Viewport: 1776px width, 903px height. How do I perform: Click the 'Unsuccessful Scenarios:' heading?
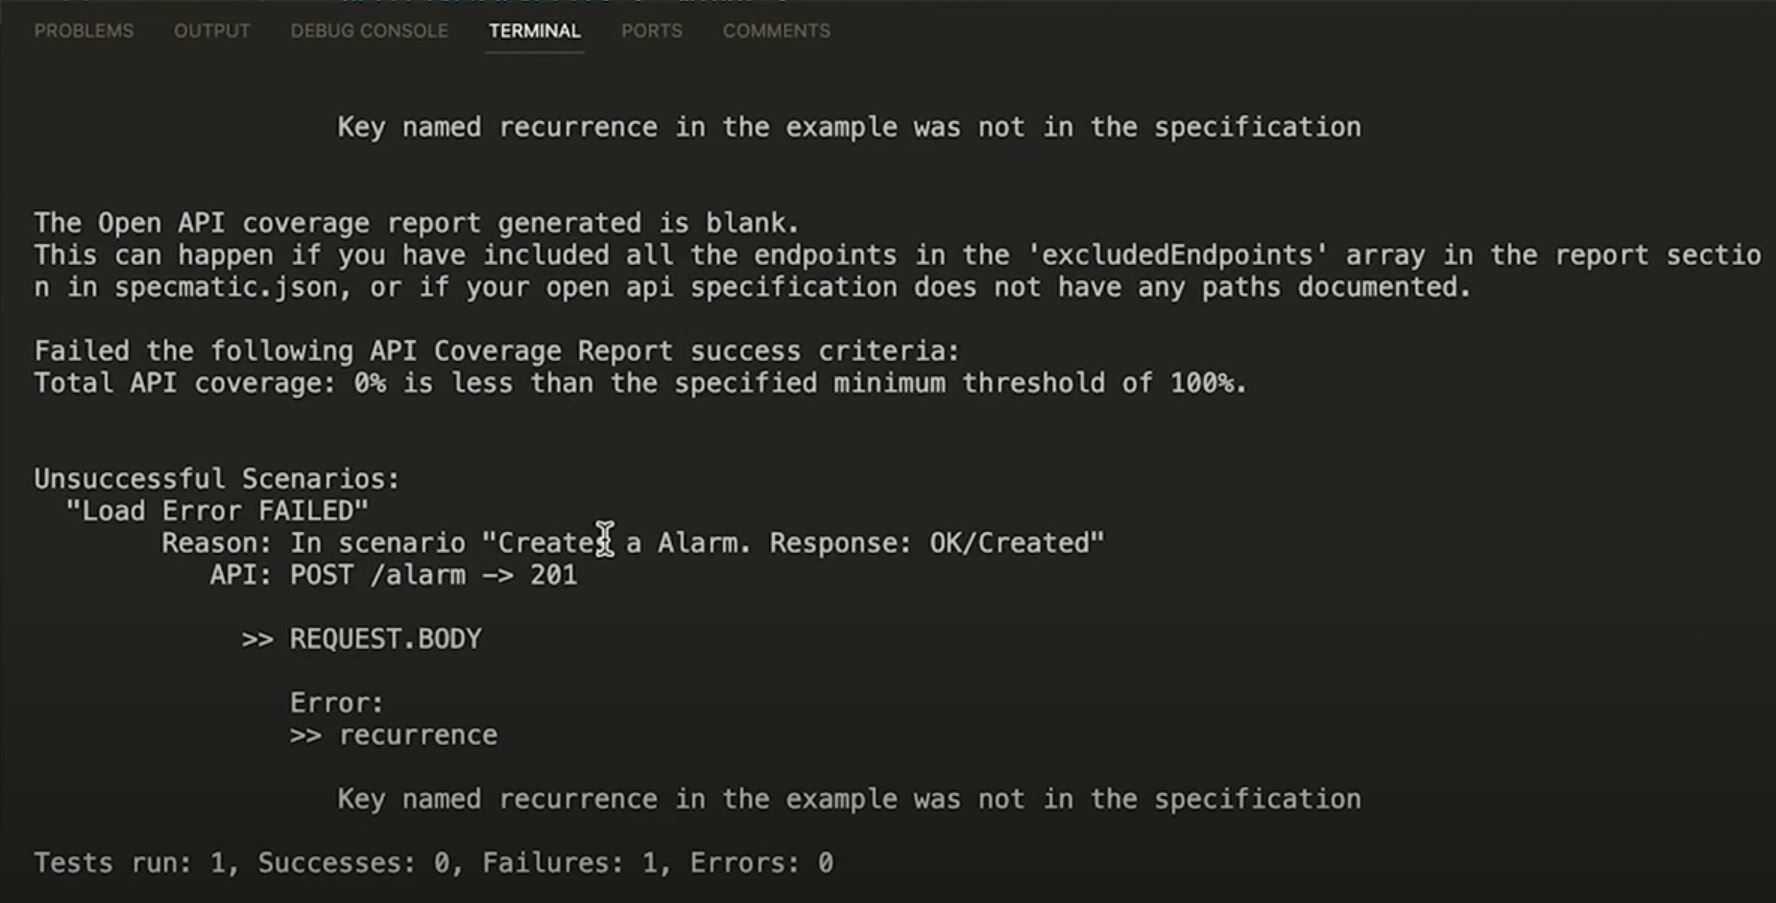click(217, 479)
